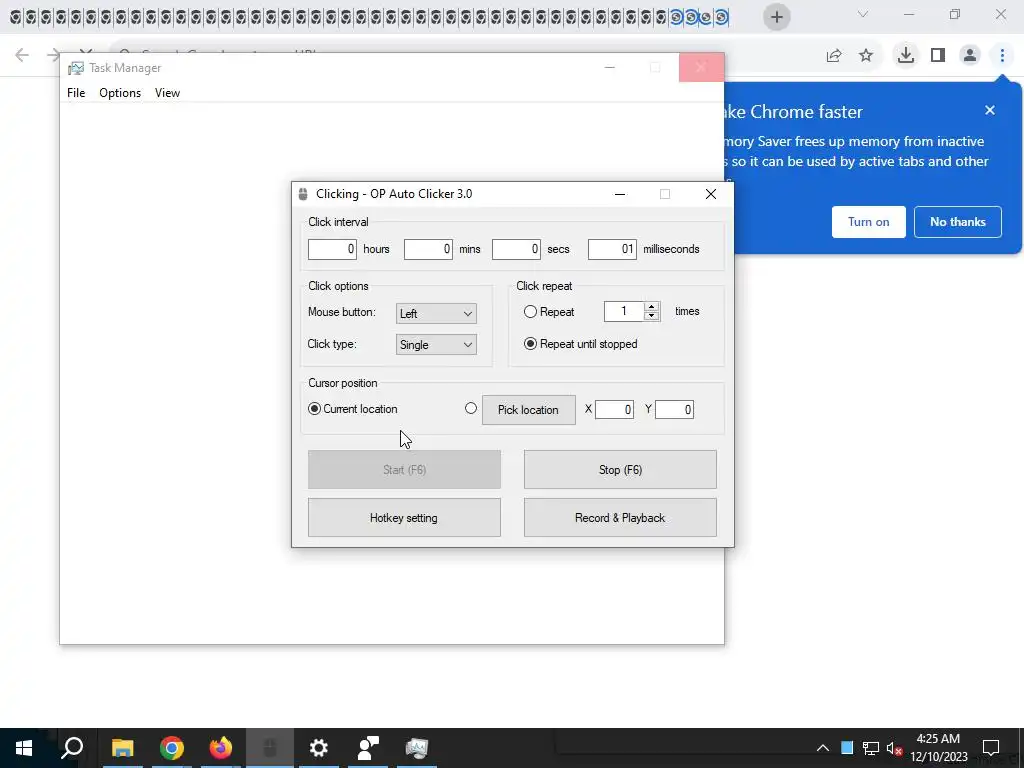
Task: Show hidden tray icons chevron
Action: 823,748
